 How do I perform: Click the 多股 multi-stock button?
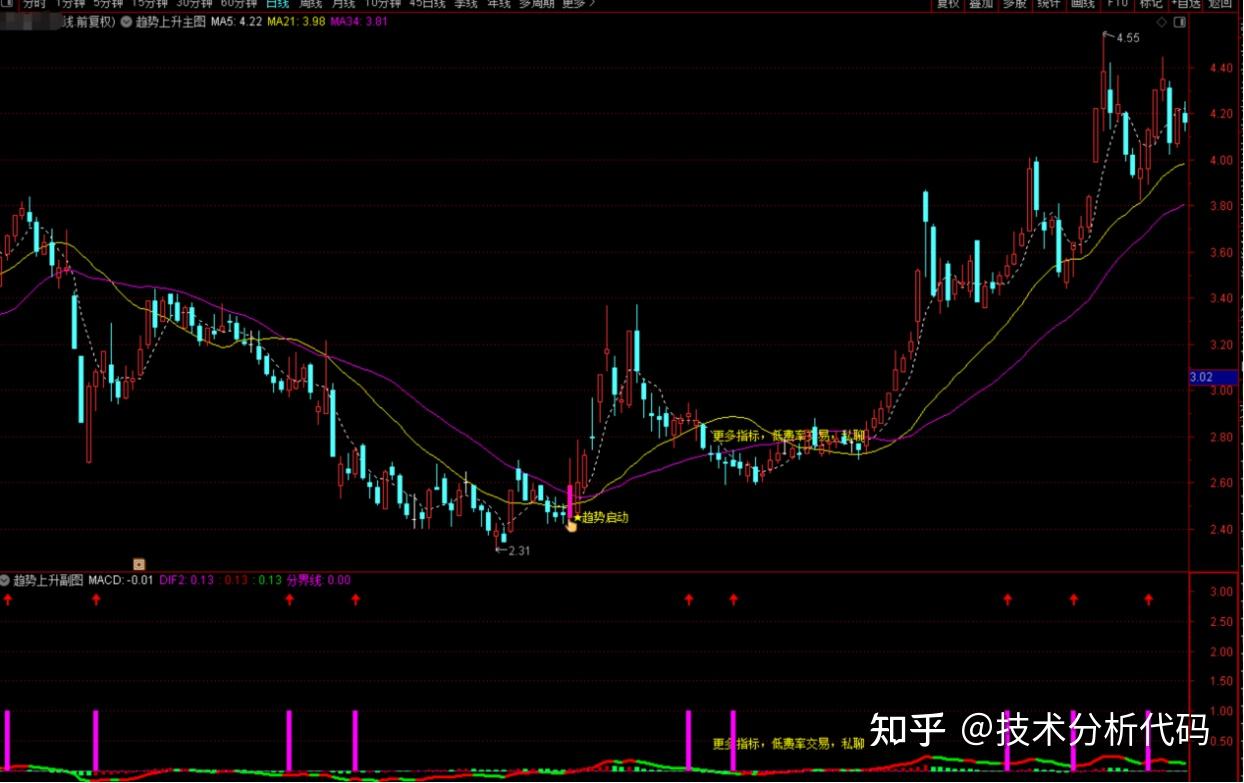(x=1014, y=4)
